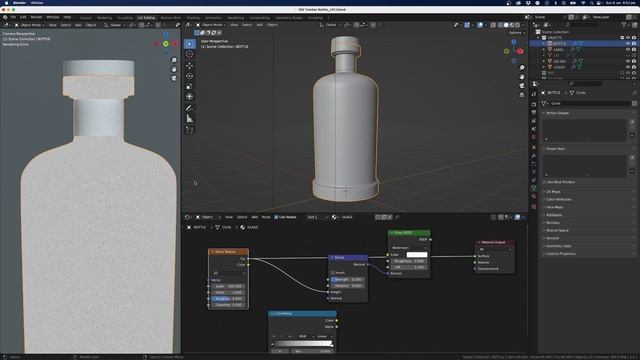The width and height of the screenshot is (640, 360).
Task: Enable rendered viewport shading mode
Action: coord(517,25)
